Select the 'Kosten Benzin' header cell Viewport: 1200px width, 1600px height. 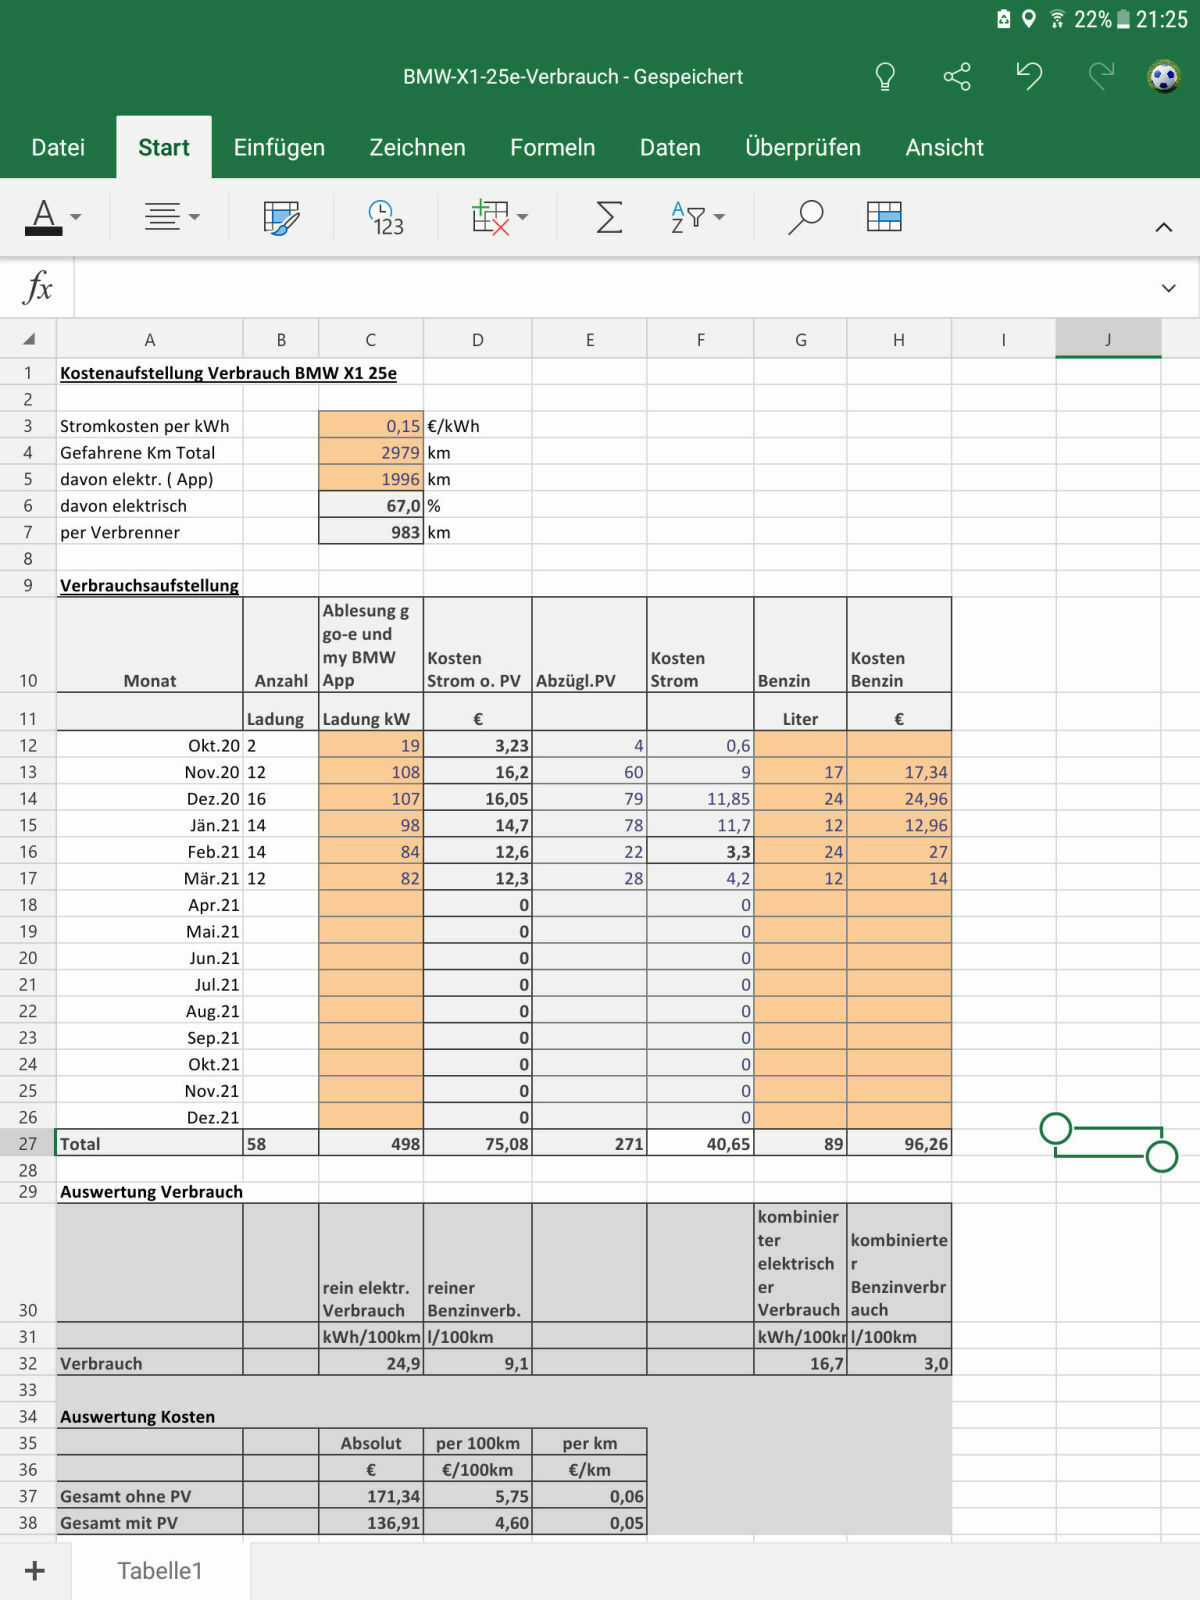[x=899, y=645]
